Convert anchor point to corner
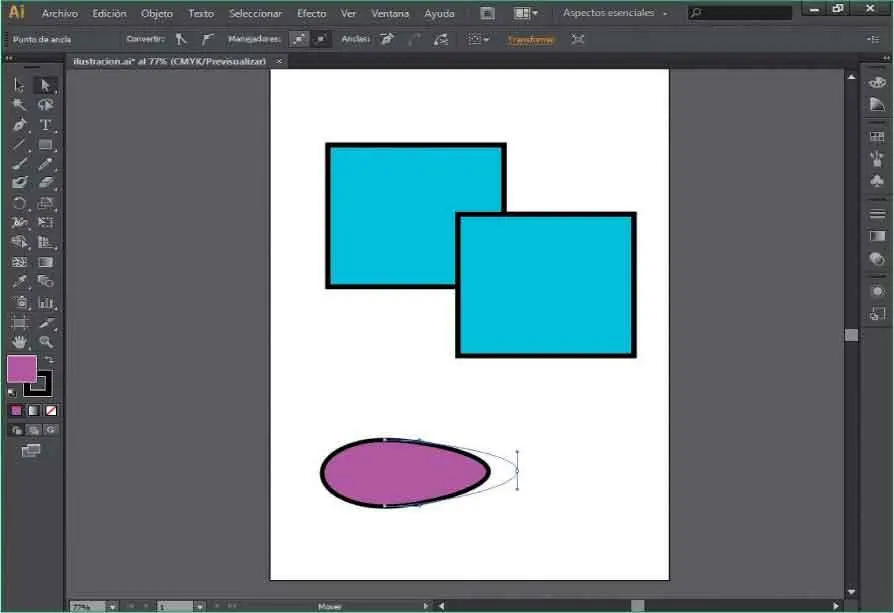Image resolution: width=894 pixels, height=613 pixels. tap(181, 39)
